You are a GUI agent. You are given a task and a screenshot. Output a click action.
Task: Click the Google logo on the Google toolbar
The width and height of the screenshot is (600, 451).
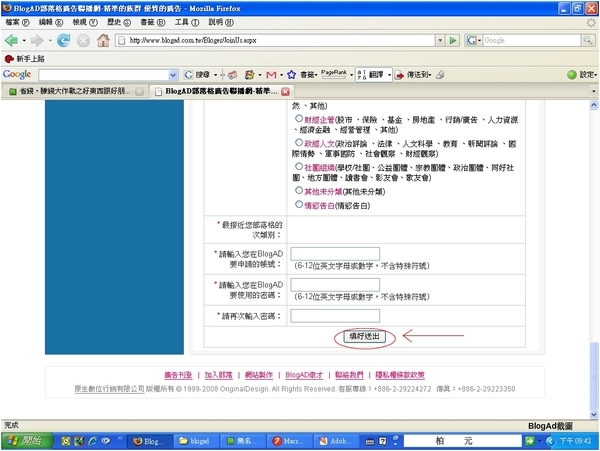(x=17, y=74)
